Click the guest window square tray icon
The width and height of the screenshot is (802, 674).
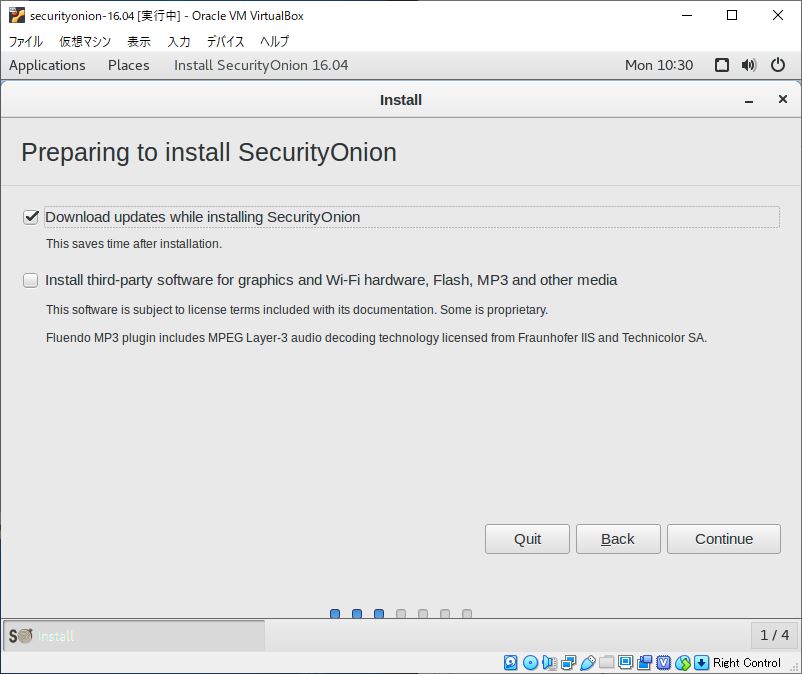coord(722,65)
